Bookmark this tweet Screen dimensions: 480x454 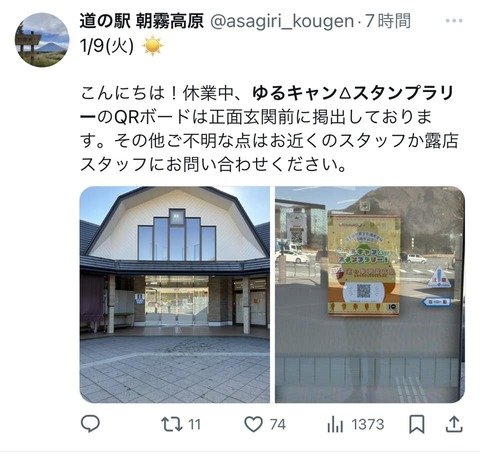(x=417, y=424)
